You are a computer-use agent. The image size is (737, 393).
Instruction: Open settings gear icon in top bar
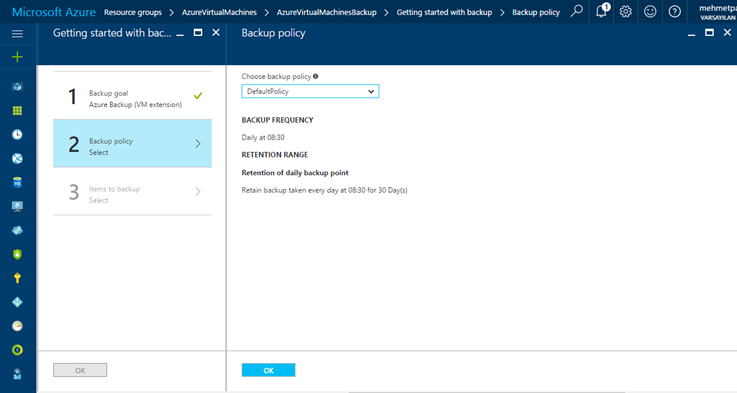point(626,11)
